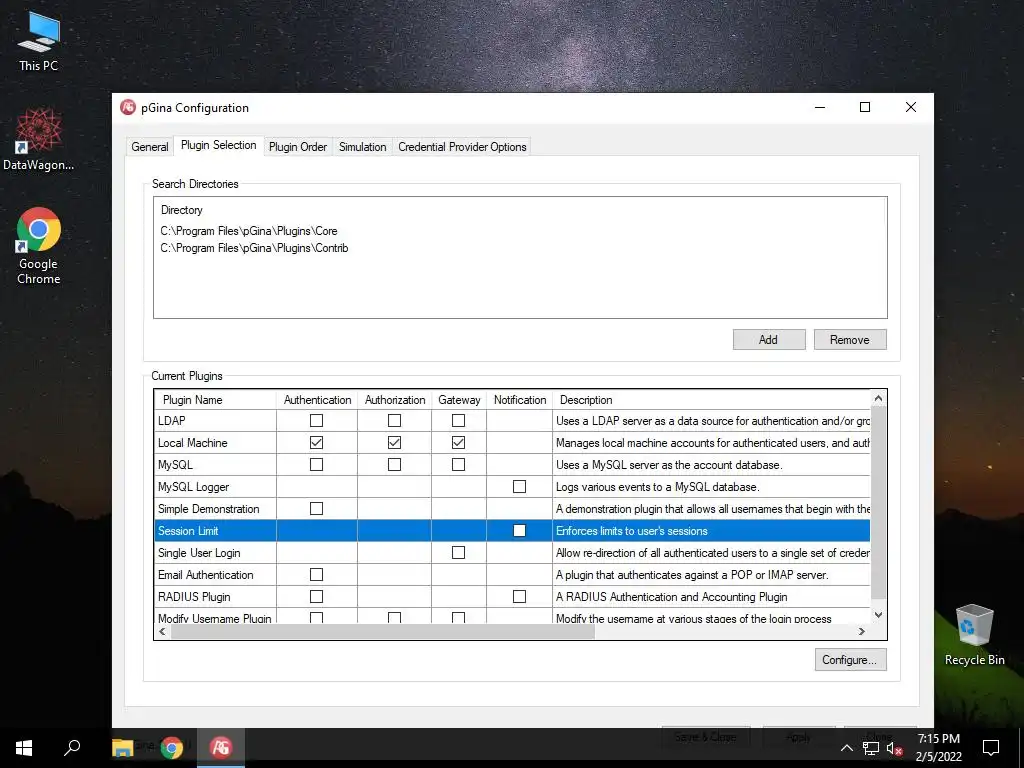Click the Remove directory button
The height and width of the screenshot is (768, 1024).
point(850,340)
